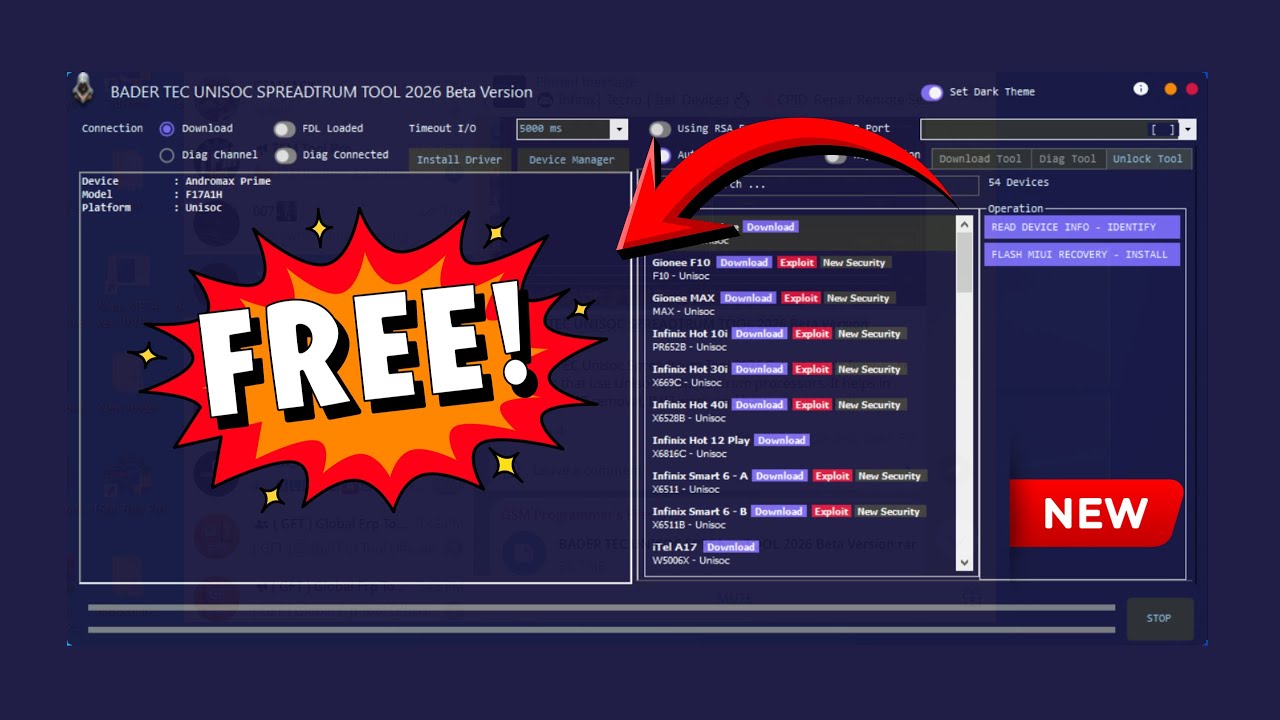Click iTel A17 Download badge
The width and height of the screenshot is (1280, 720).
point(731,547)
